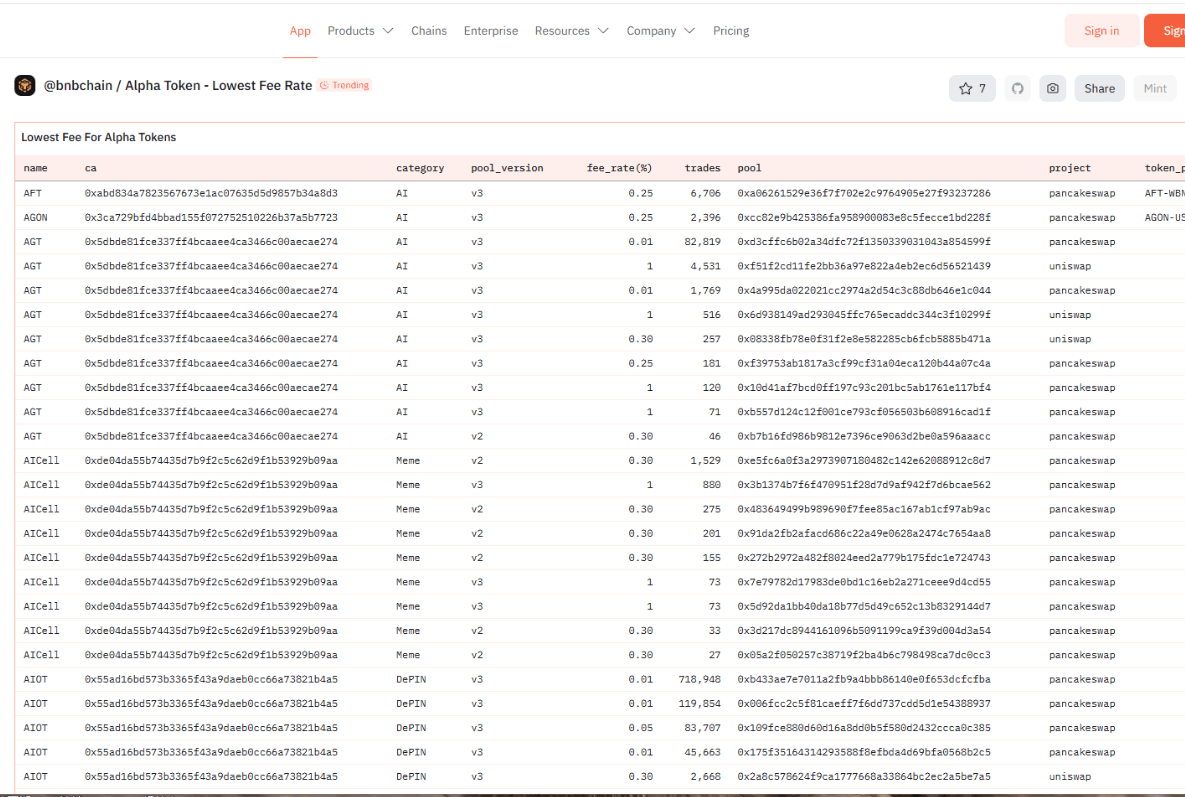Screen dimensions: 1185x797
Task: Click the Sign in button
Action: pos(1101,31)
